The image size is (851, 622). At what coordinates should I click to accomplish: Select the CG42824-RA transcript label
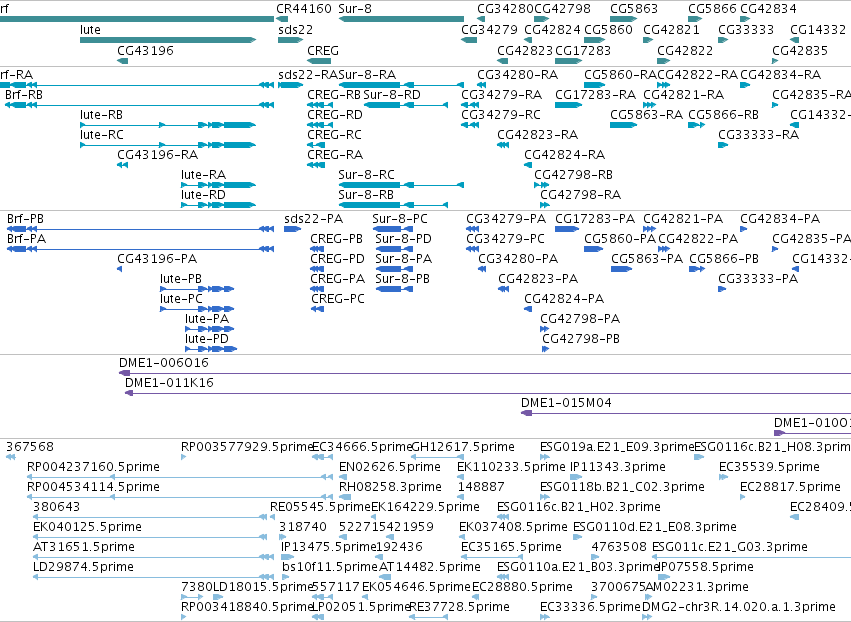point(564,155)
